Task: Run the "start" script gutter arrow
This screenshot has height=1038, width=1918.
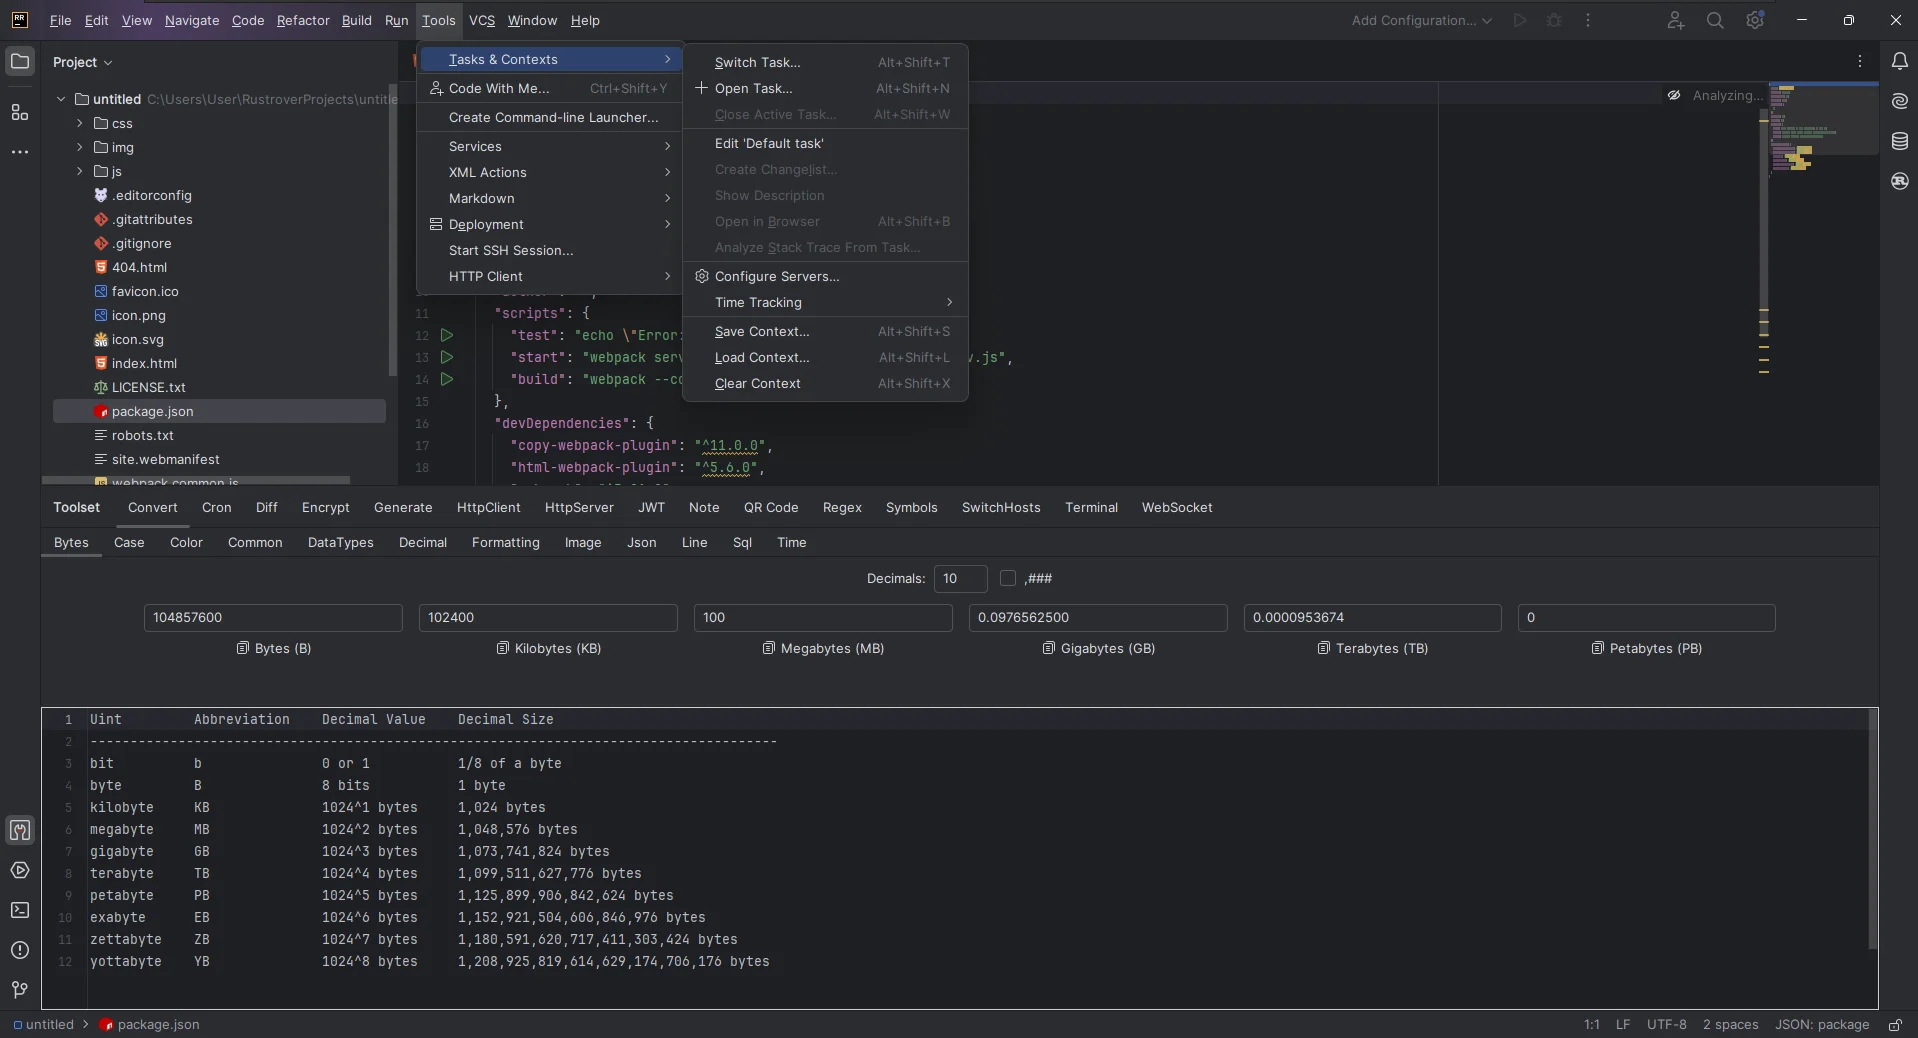Action: [447, 357]
